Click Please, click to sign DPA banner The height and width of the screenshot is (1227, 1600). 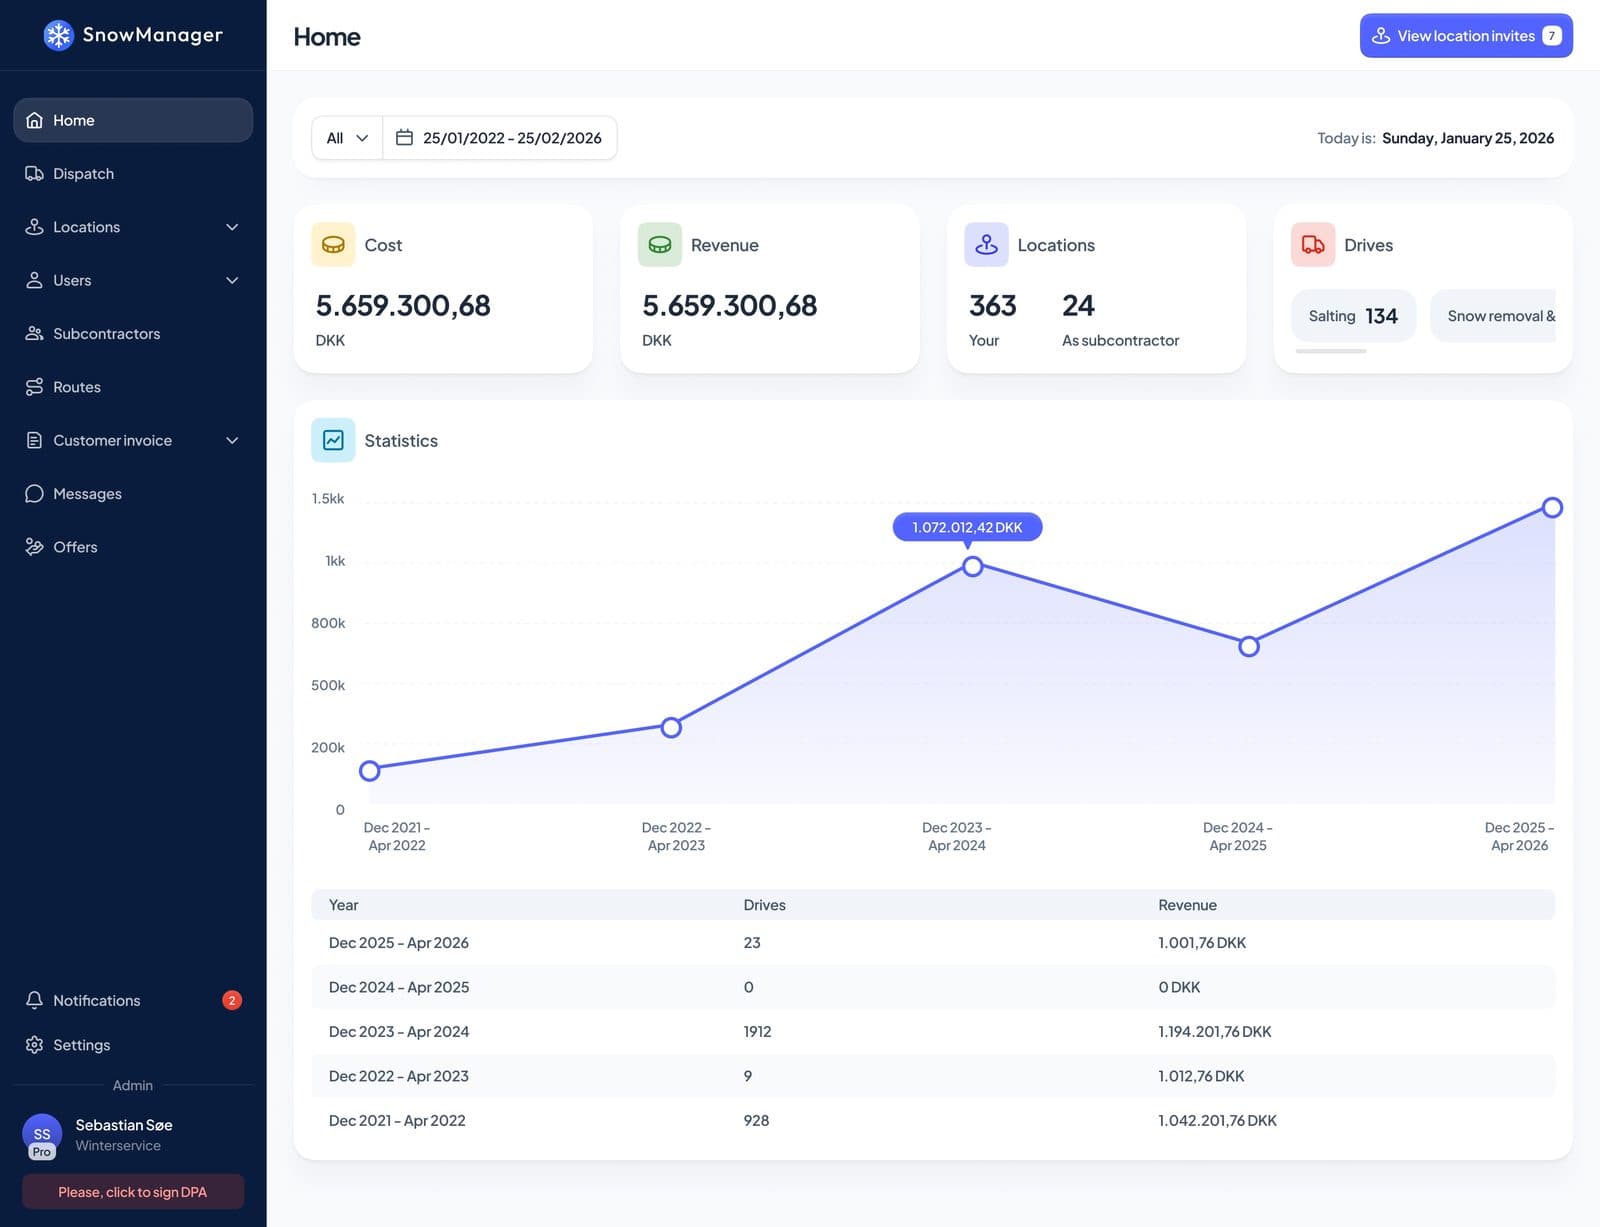[133, 1191]
